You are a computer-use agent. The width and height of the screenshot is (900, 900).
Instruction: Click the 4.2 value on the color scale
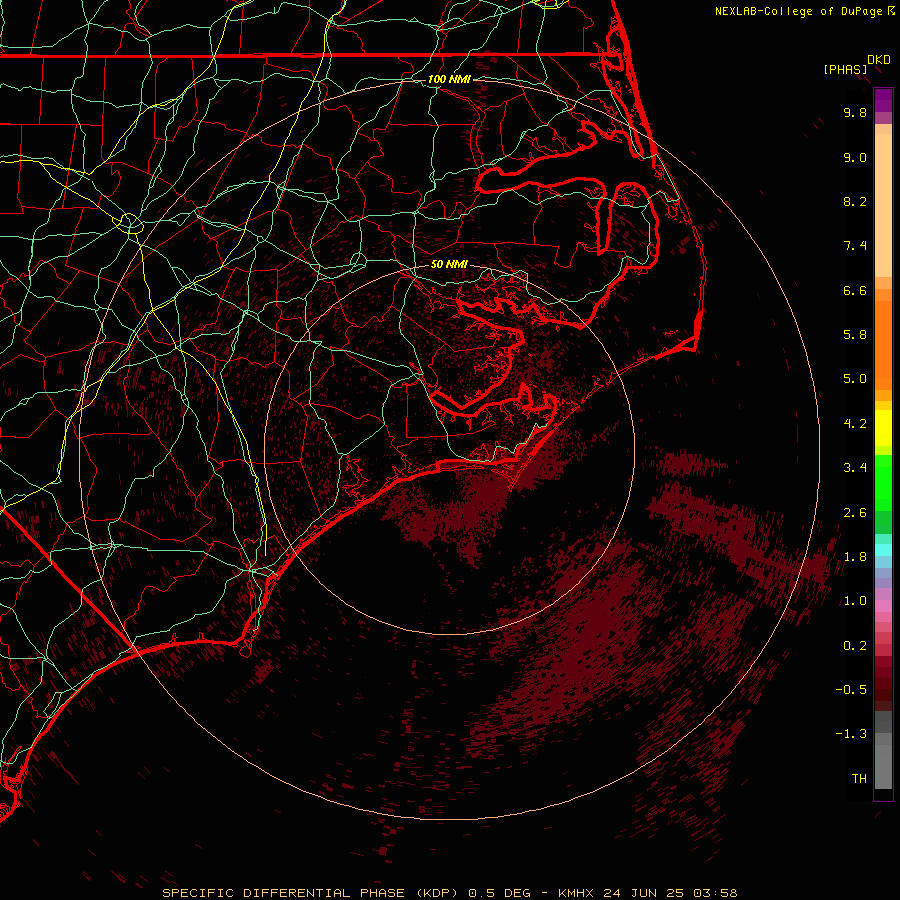tap(855, 424)
